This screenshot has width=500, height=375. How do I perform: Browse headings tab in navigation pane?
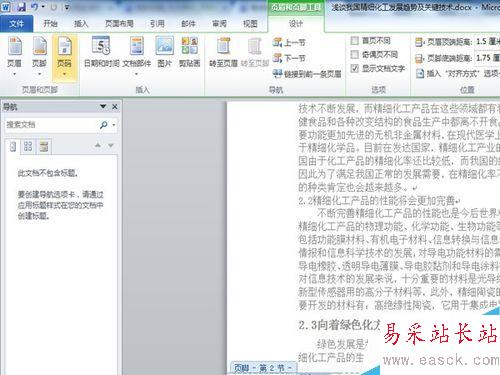[13, 146]
